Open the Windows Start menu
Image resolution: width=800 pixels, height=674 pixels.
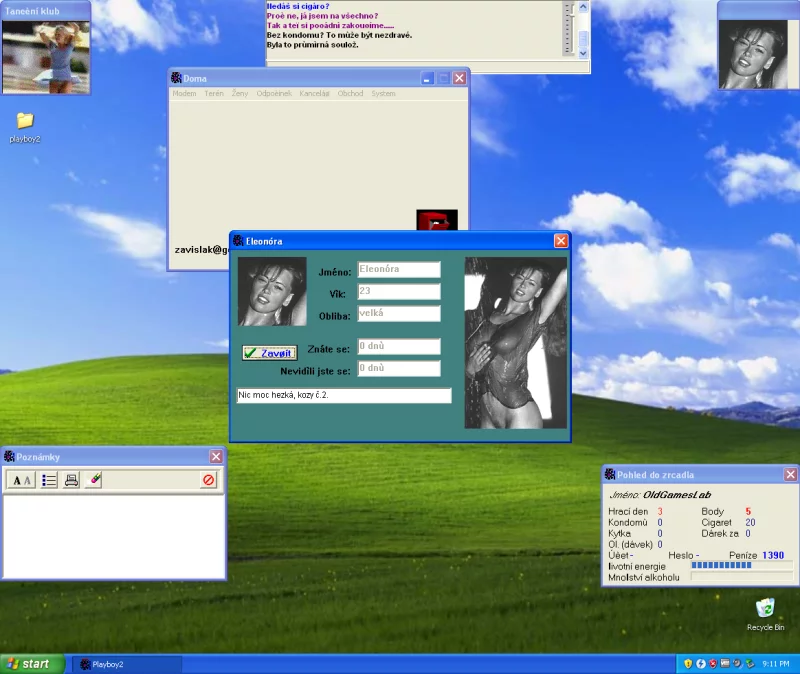pos(32,664)
